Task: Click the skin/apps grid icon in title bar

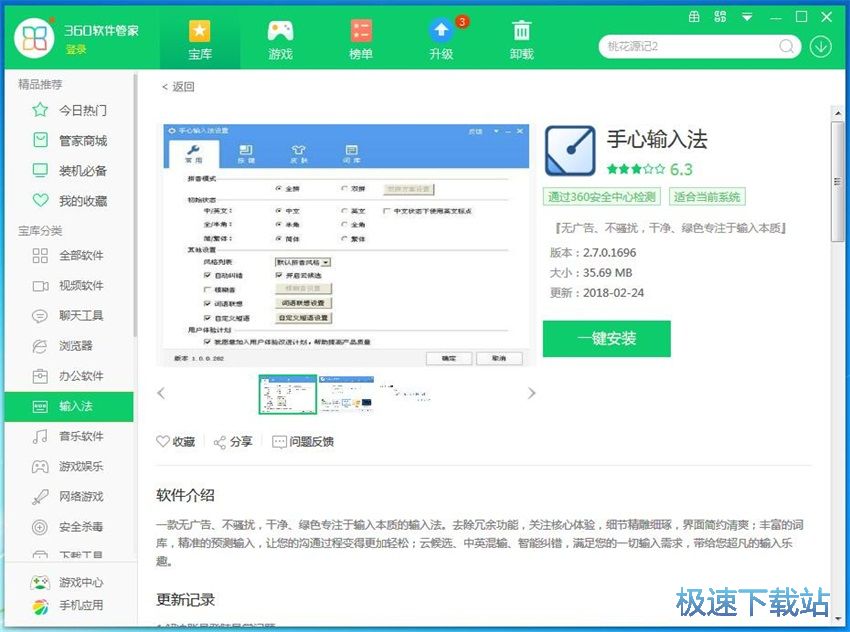Action: click(x=720, y=17)
